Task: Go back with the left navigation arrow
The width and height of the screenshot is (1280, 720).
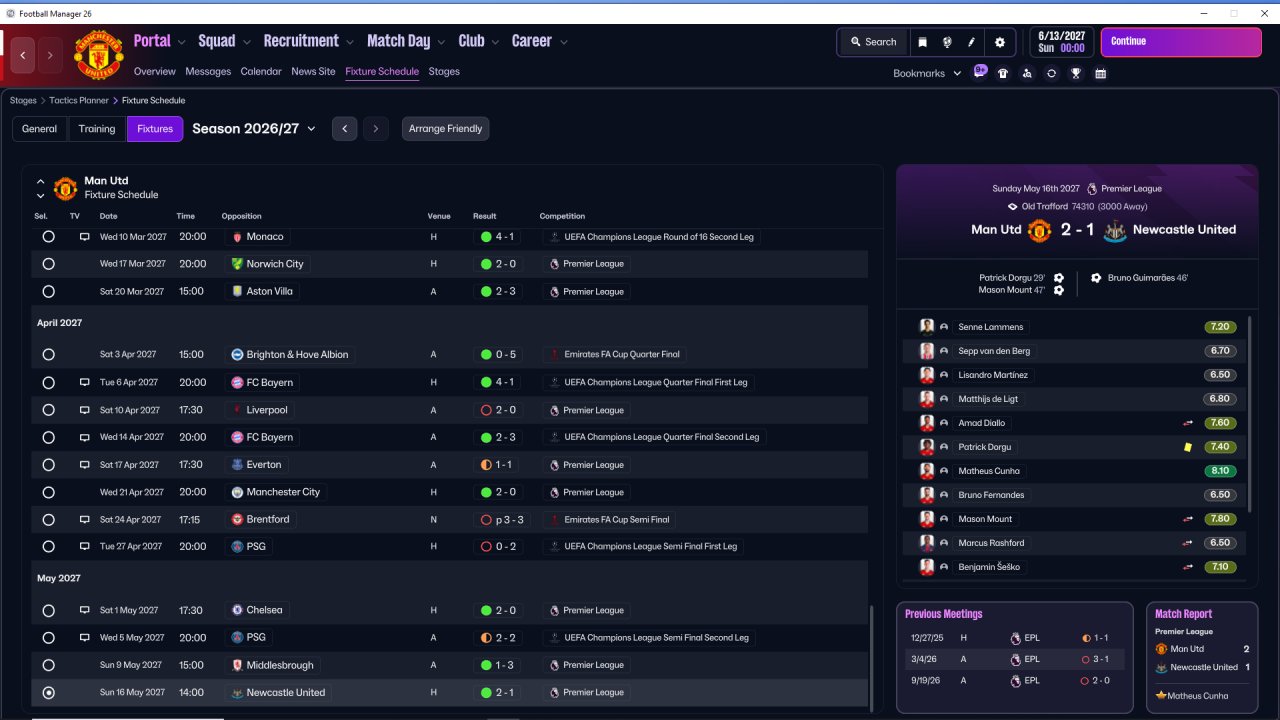Action: tap(24, 55)
